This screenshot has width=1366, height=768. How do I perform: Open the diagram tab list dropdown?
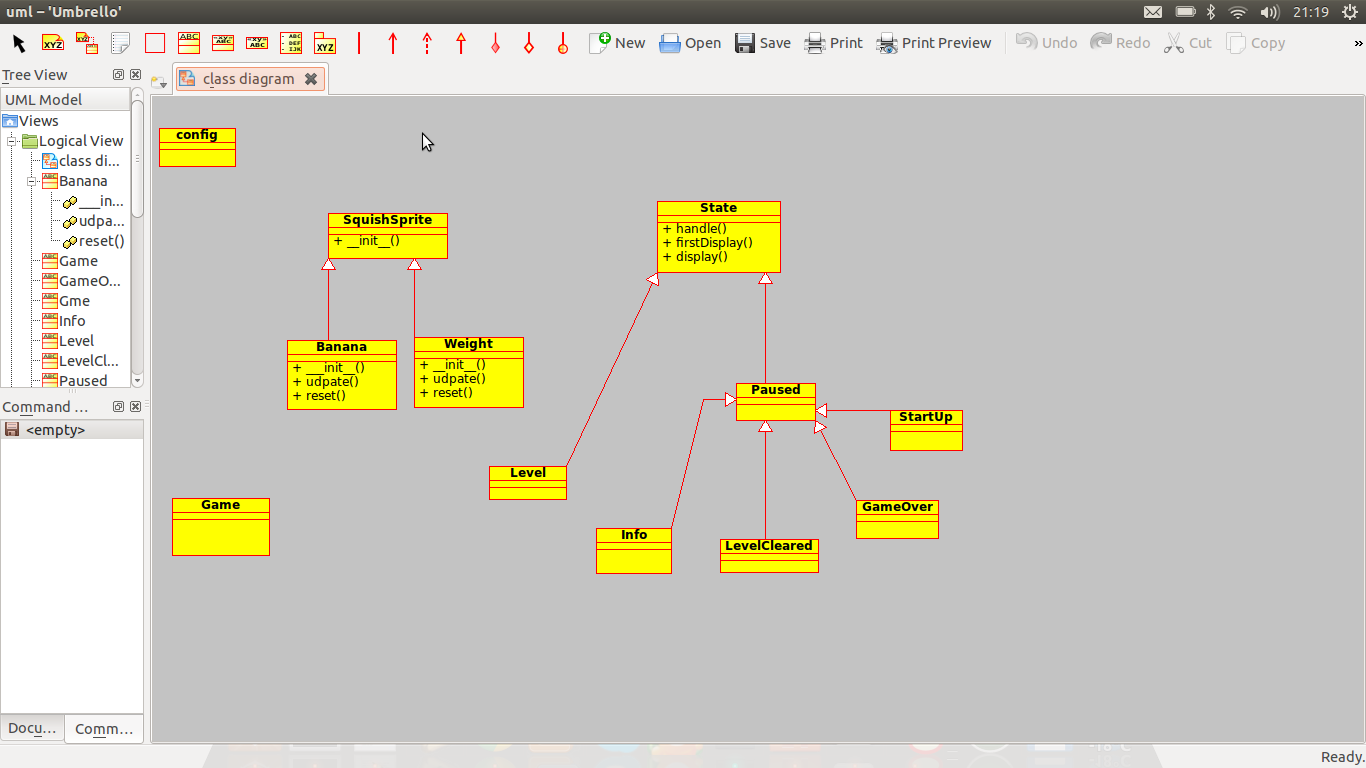tap(158, 81)
